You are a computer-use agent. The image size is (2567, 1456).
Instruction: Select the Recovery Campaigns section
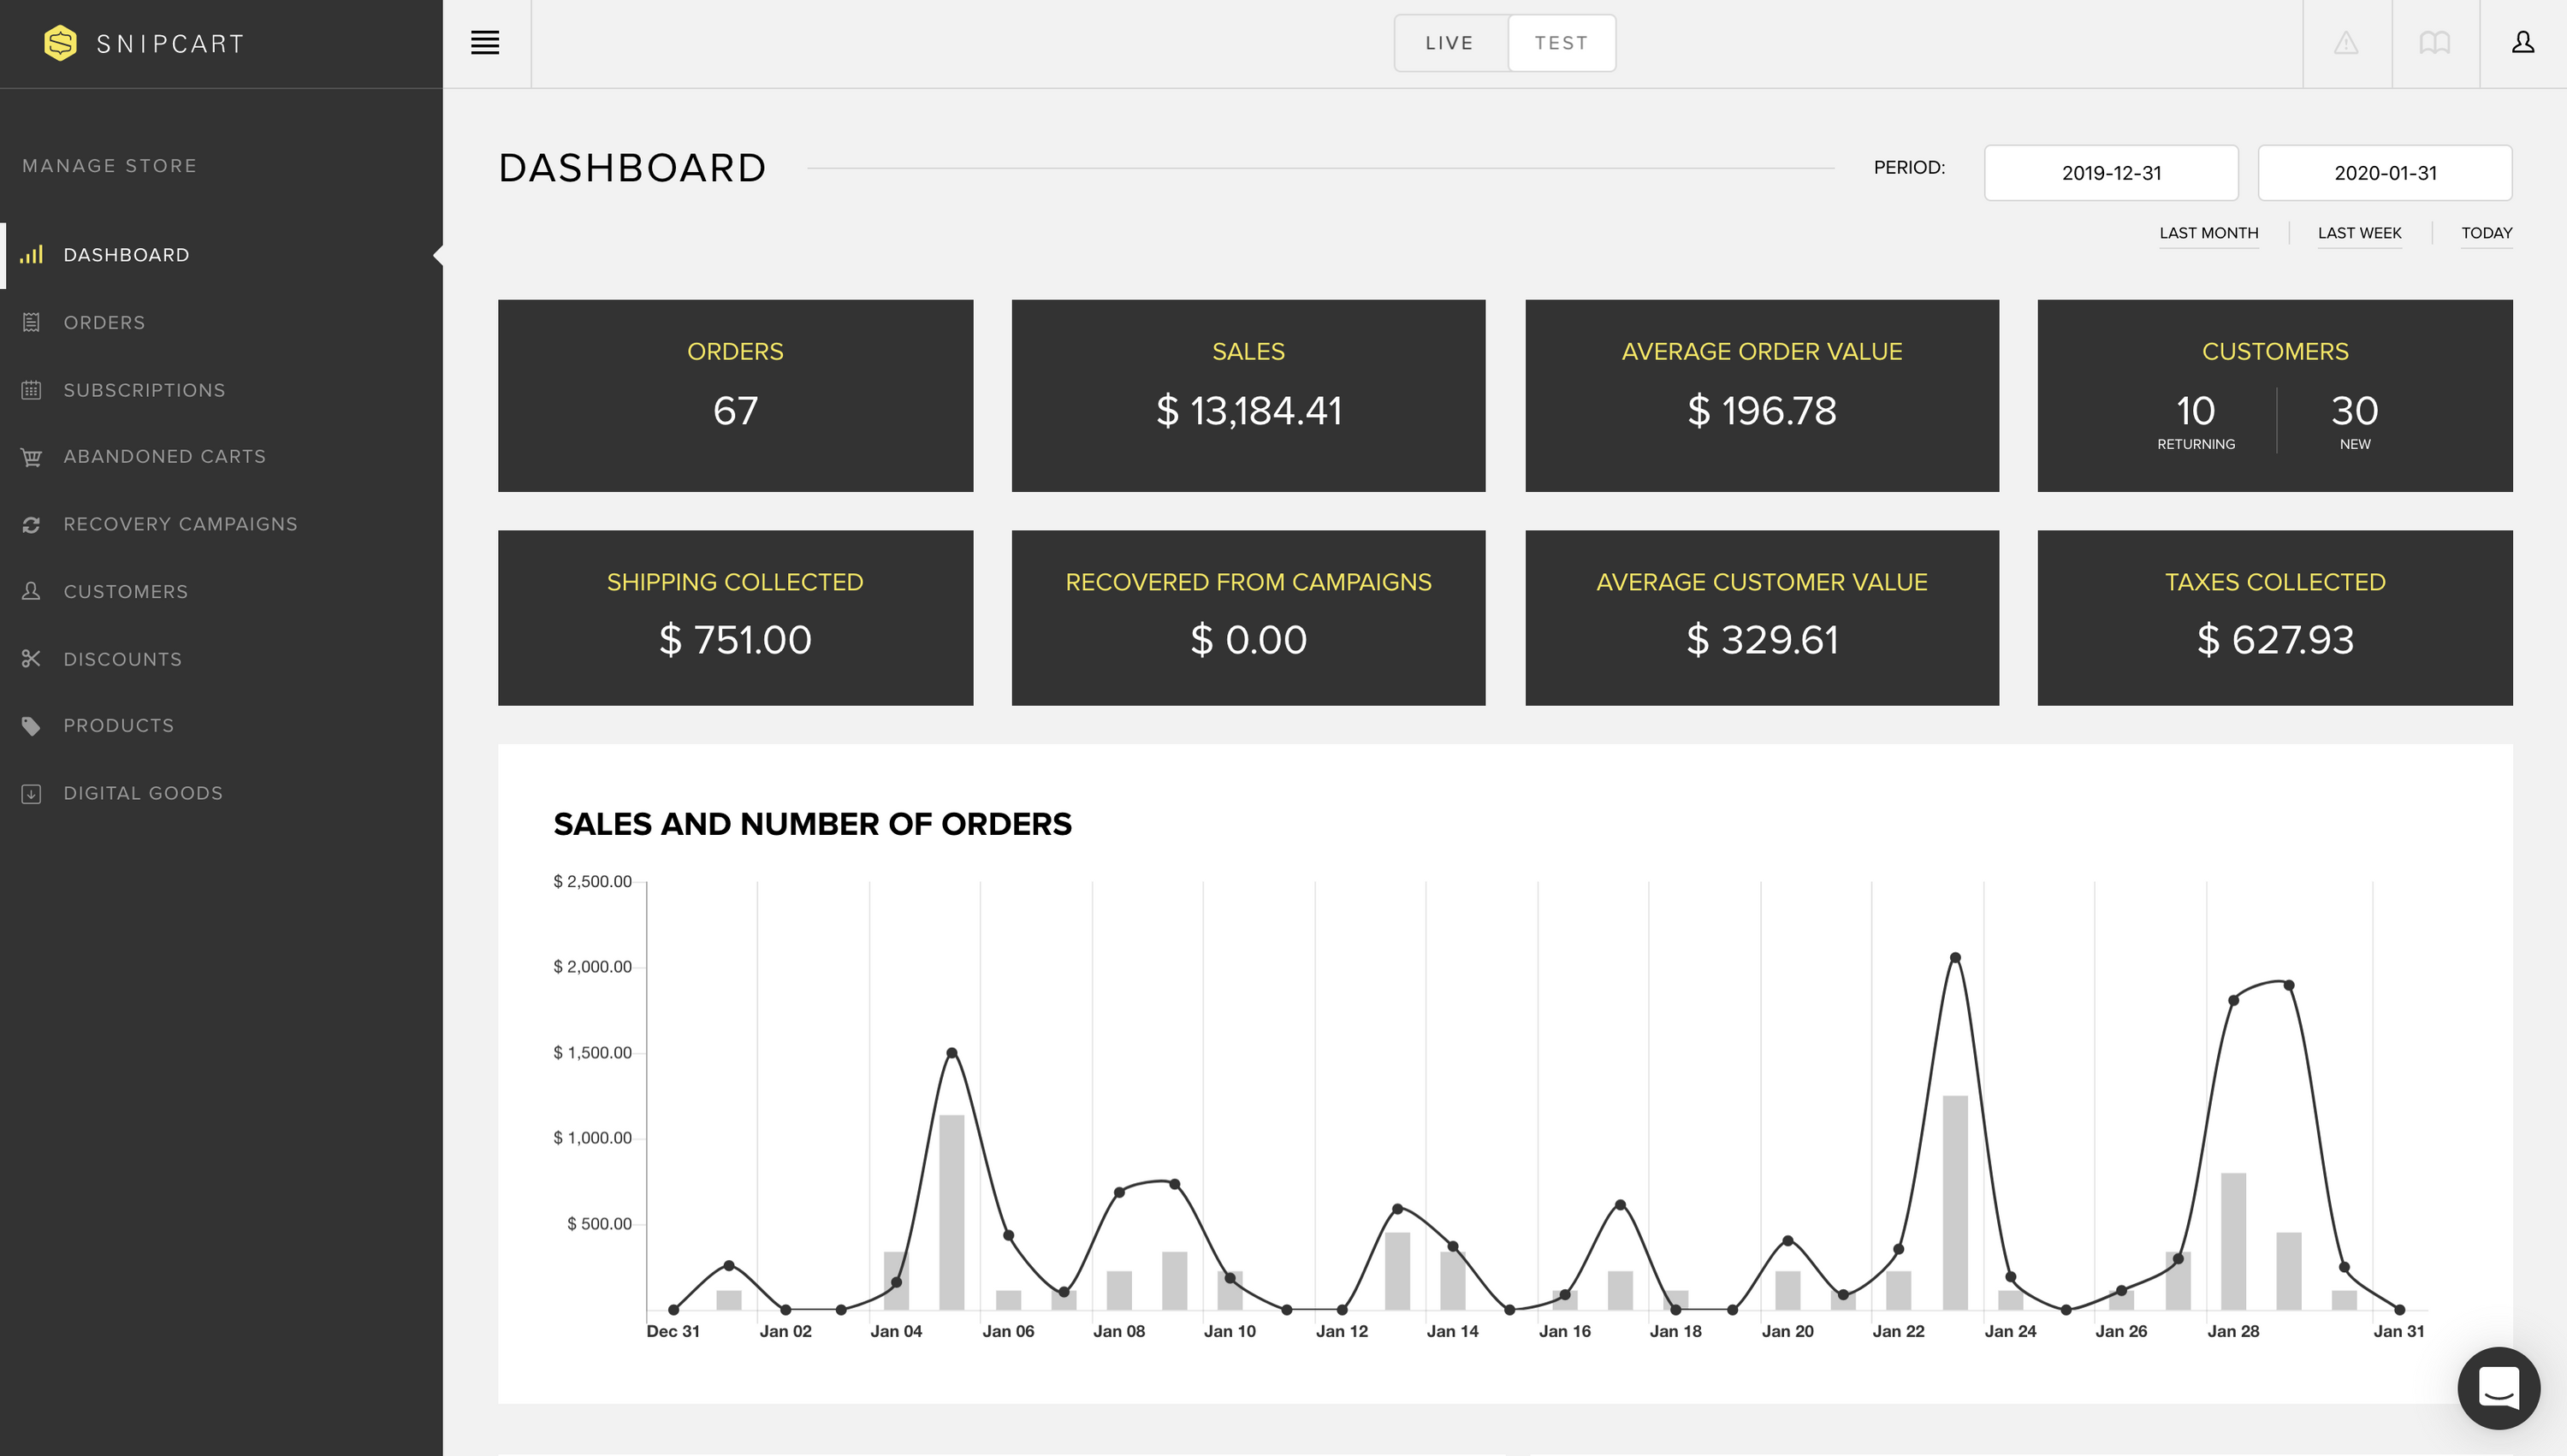click(180, 524)
